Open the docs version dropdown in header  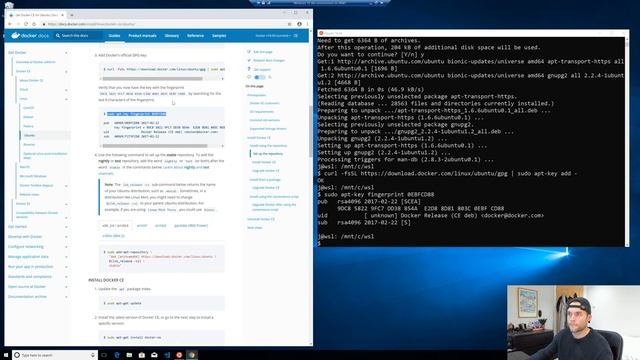273,36
